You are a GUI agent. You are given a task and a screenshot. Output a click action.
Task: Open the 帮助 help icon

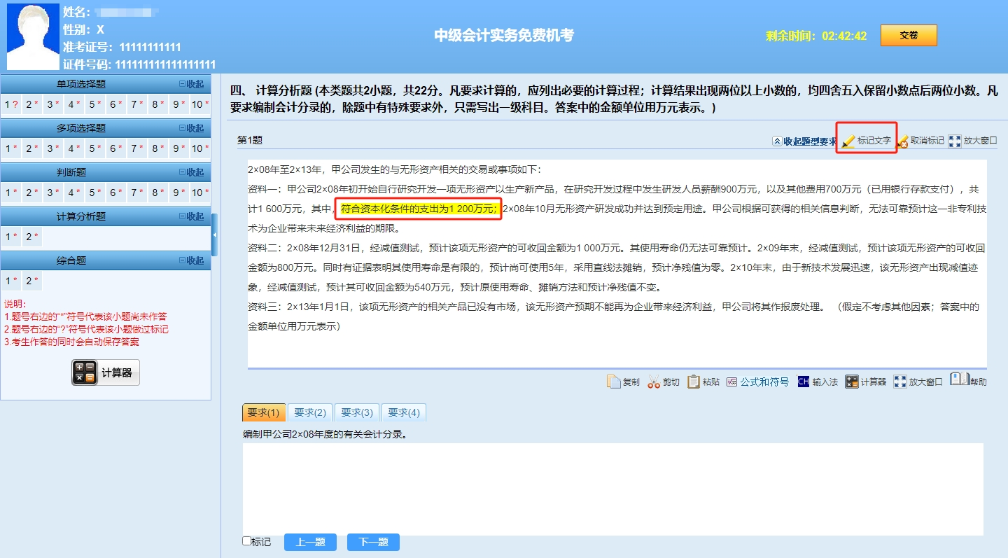click(x=968, y=380)
